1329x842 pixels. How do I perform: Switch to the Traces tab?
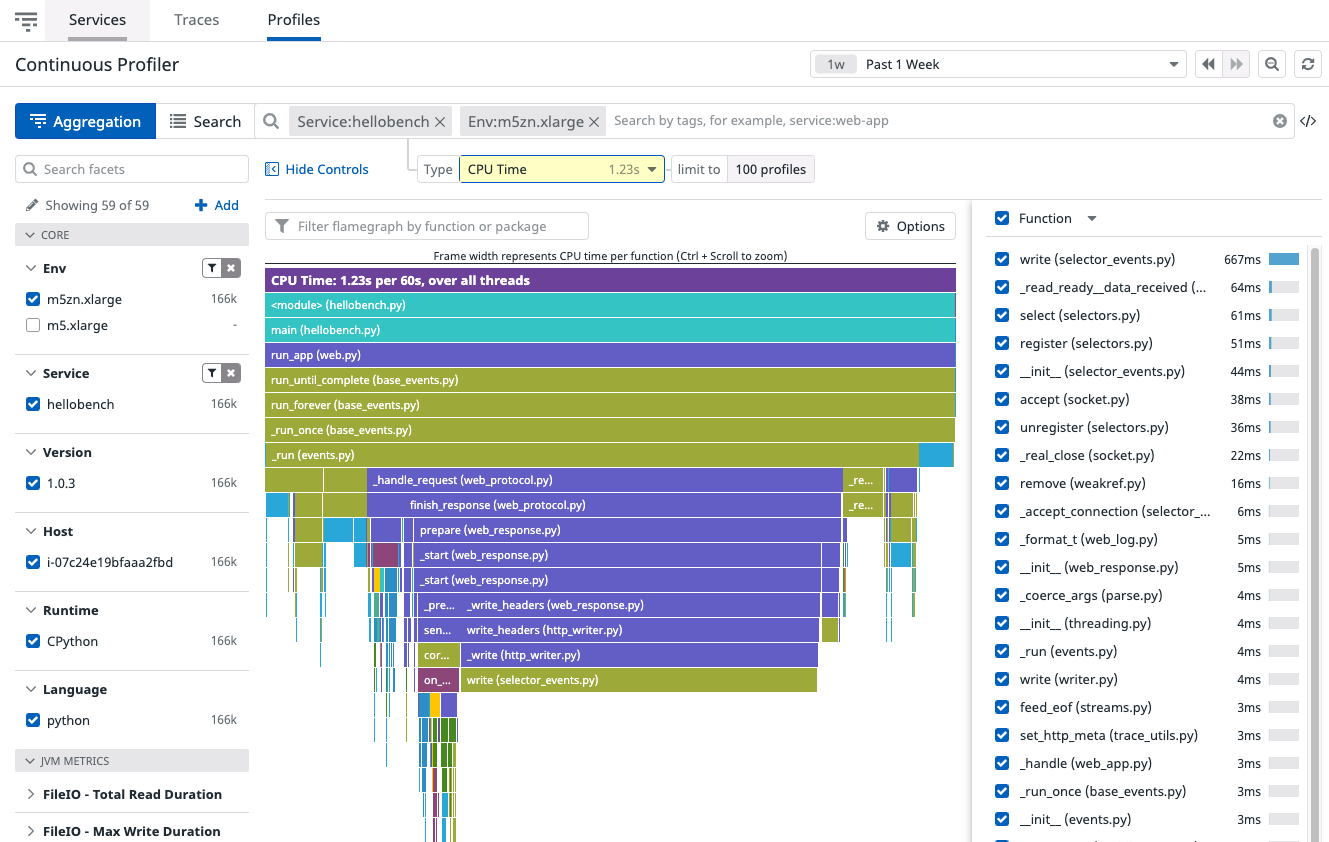[x=196, y=19]
